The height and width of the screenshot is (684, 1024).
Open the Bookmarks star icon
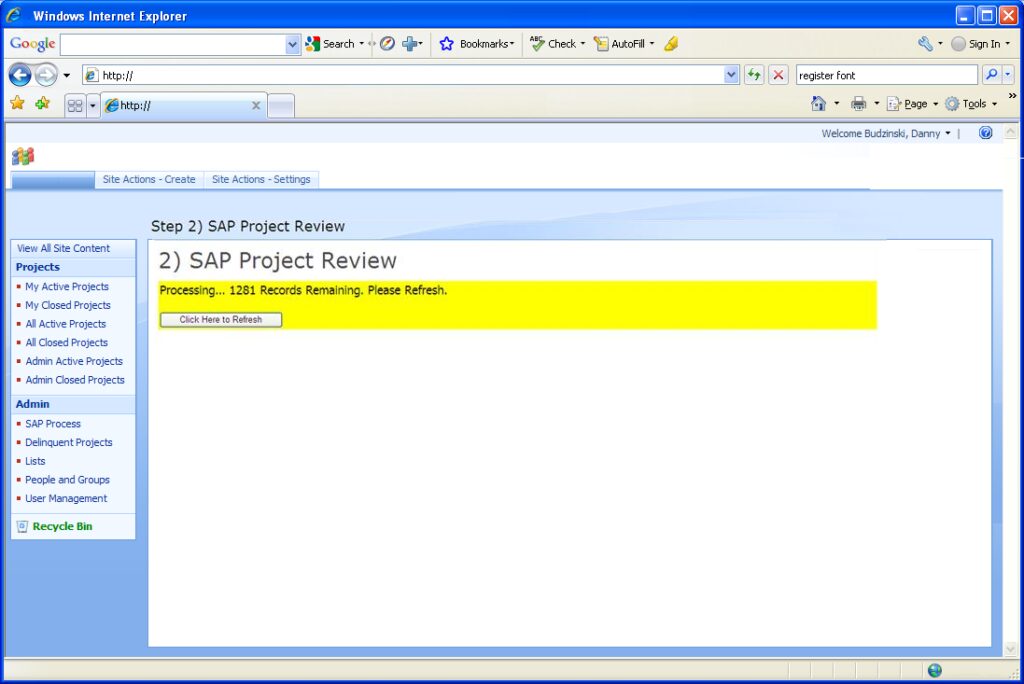point(446,43)
